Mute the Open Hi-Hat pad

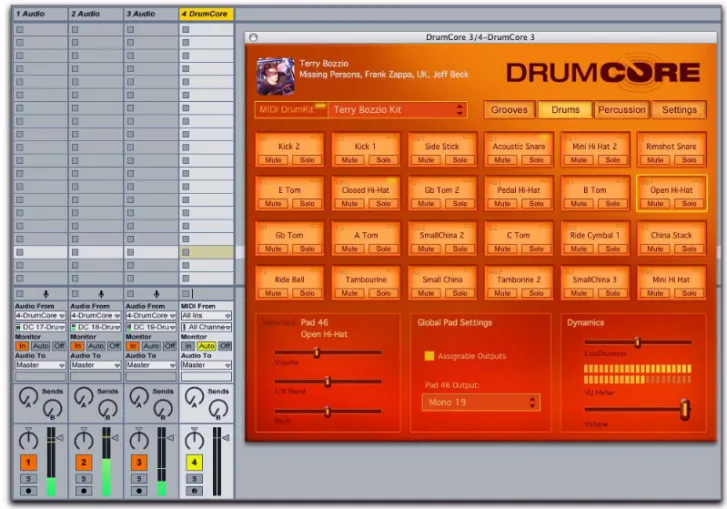[655, 204]
